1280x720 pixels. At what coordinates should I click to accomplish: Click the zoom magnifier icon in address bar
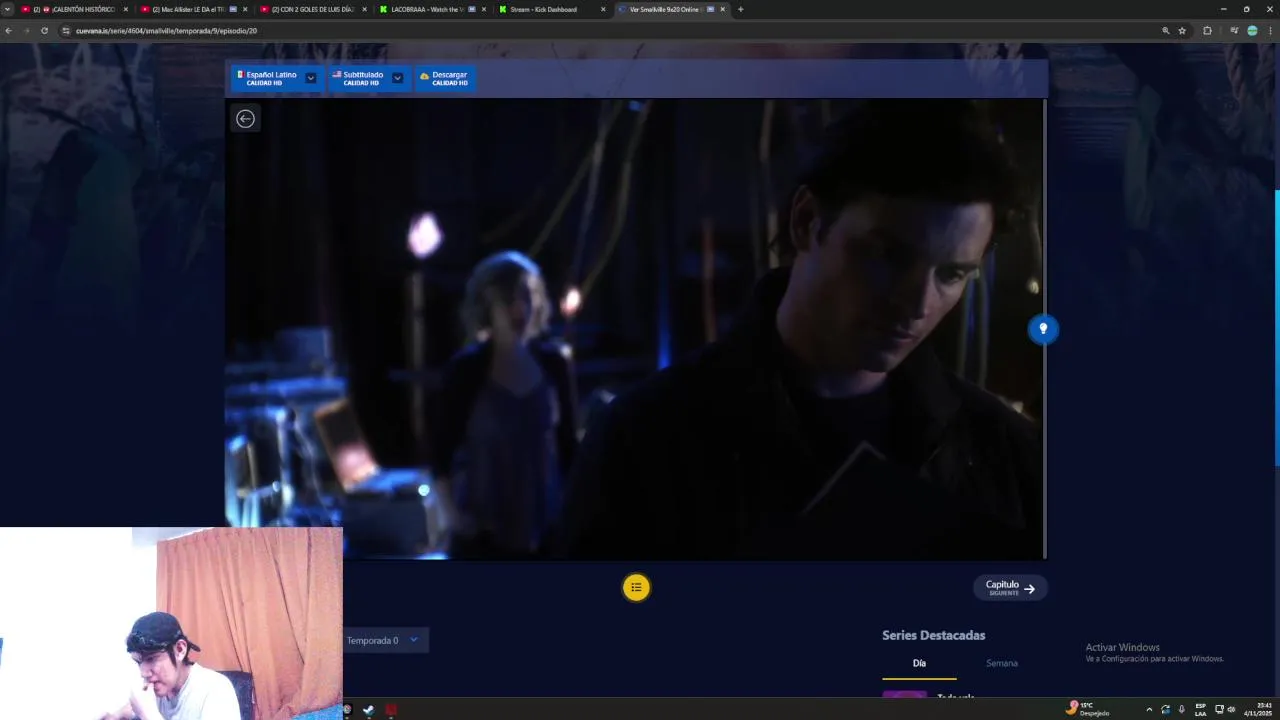(1165, 31)
